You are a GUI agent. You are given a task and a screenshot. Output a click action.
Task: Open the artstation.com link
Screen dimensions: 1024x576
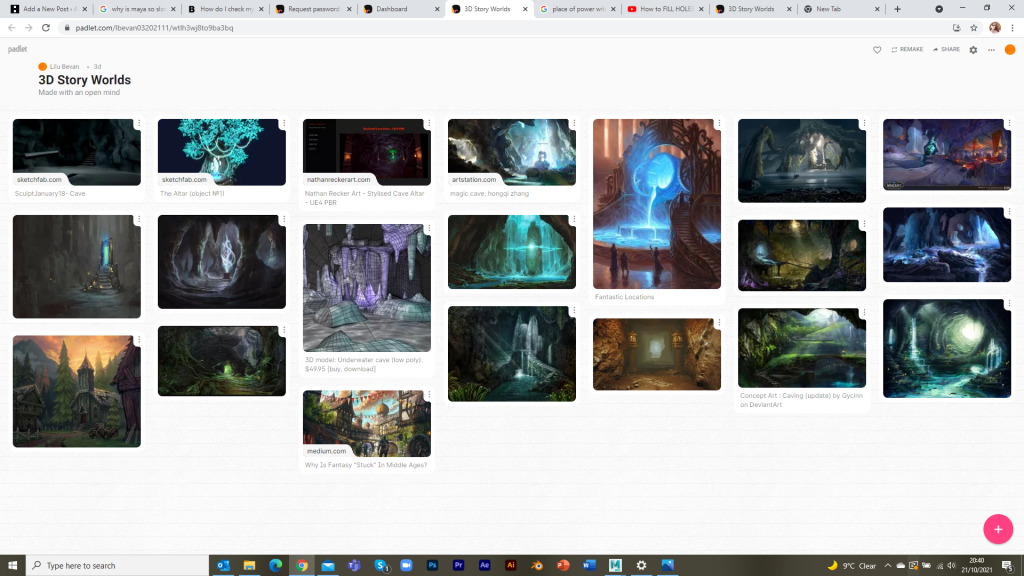[473, 180]
